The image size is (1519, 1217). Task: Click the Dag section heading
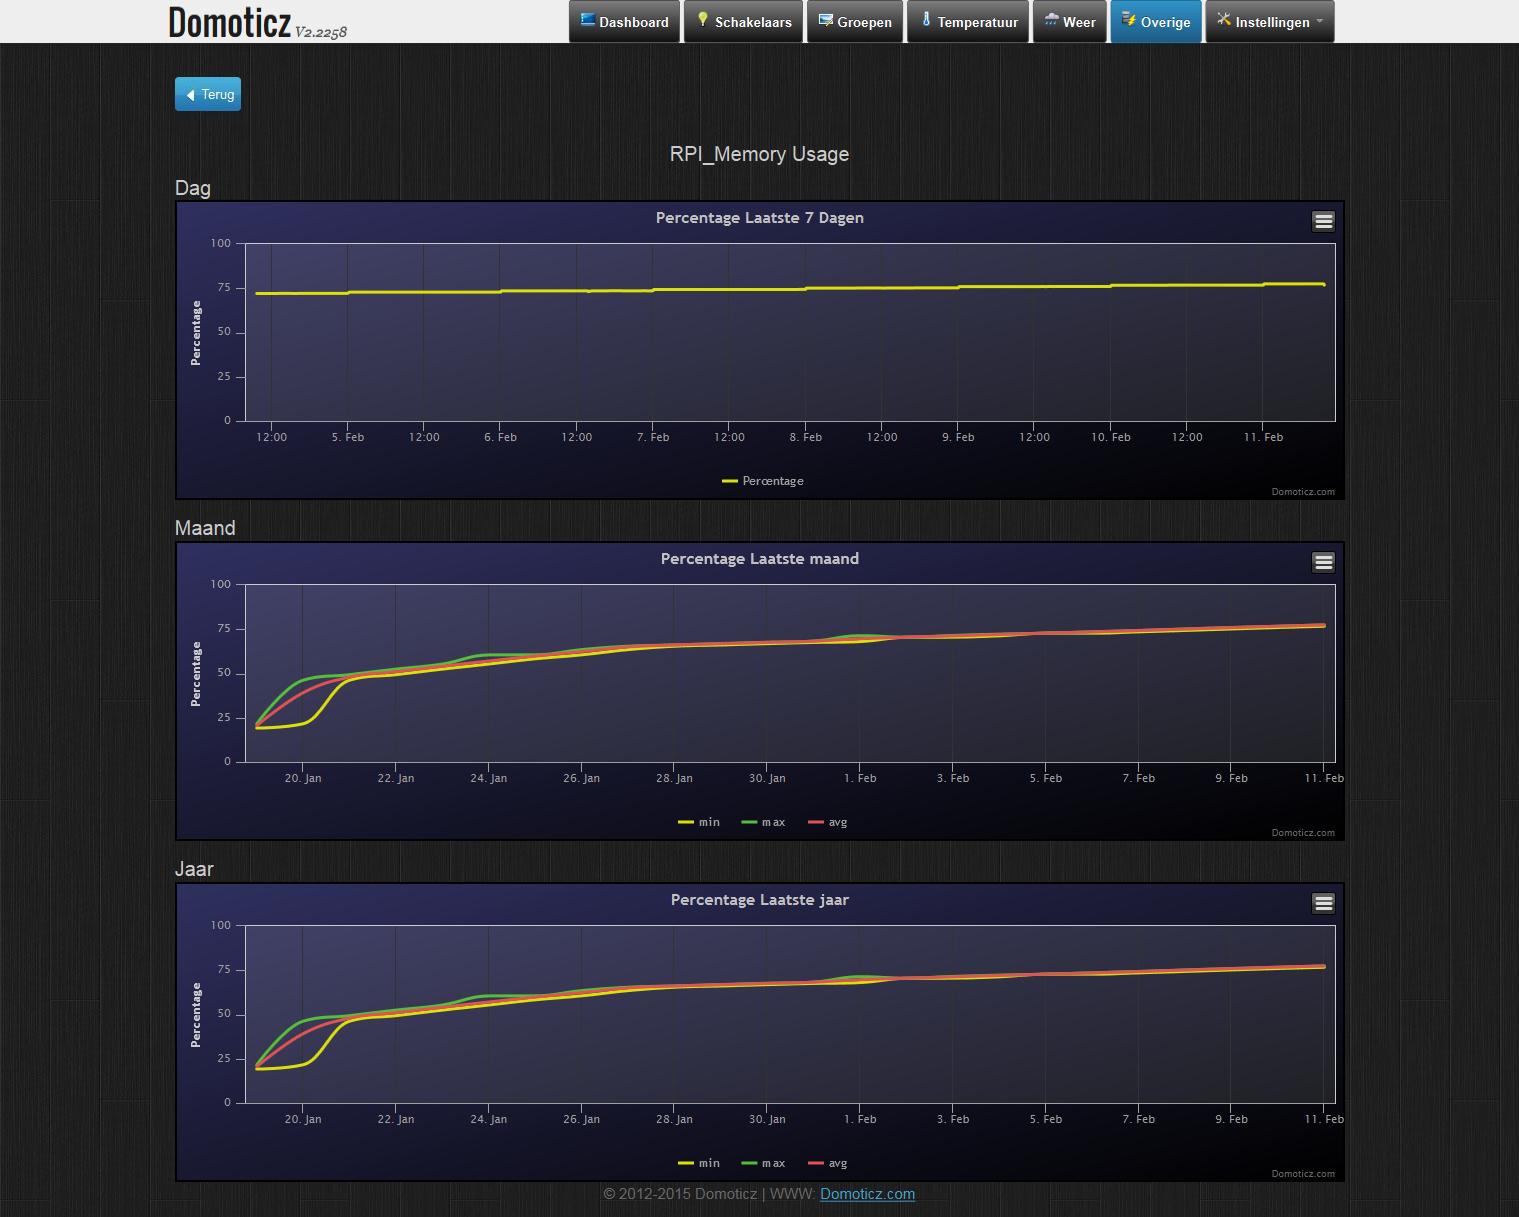click(x=193, y=188)
